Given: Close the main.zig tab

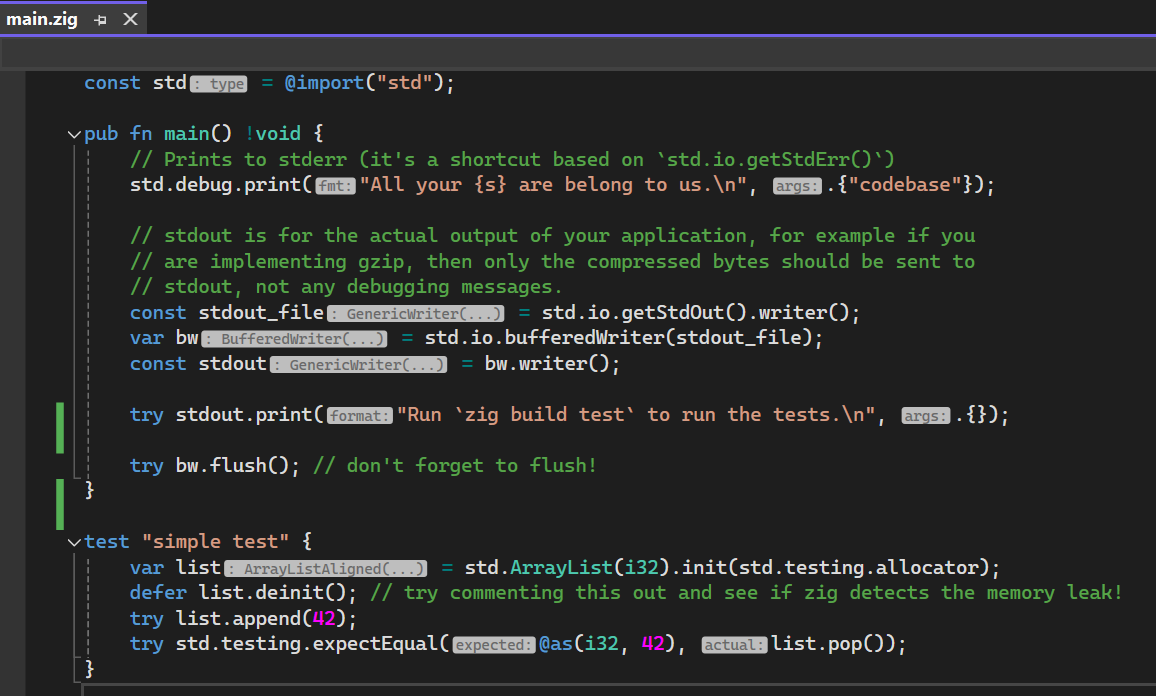Looking at the screenshot, I should point(130,20).
